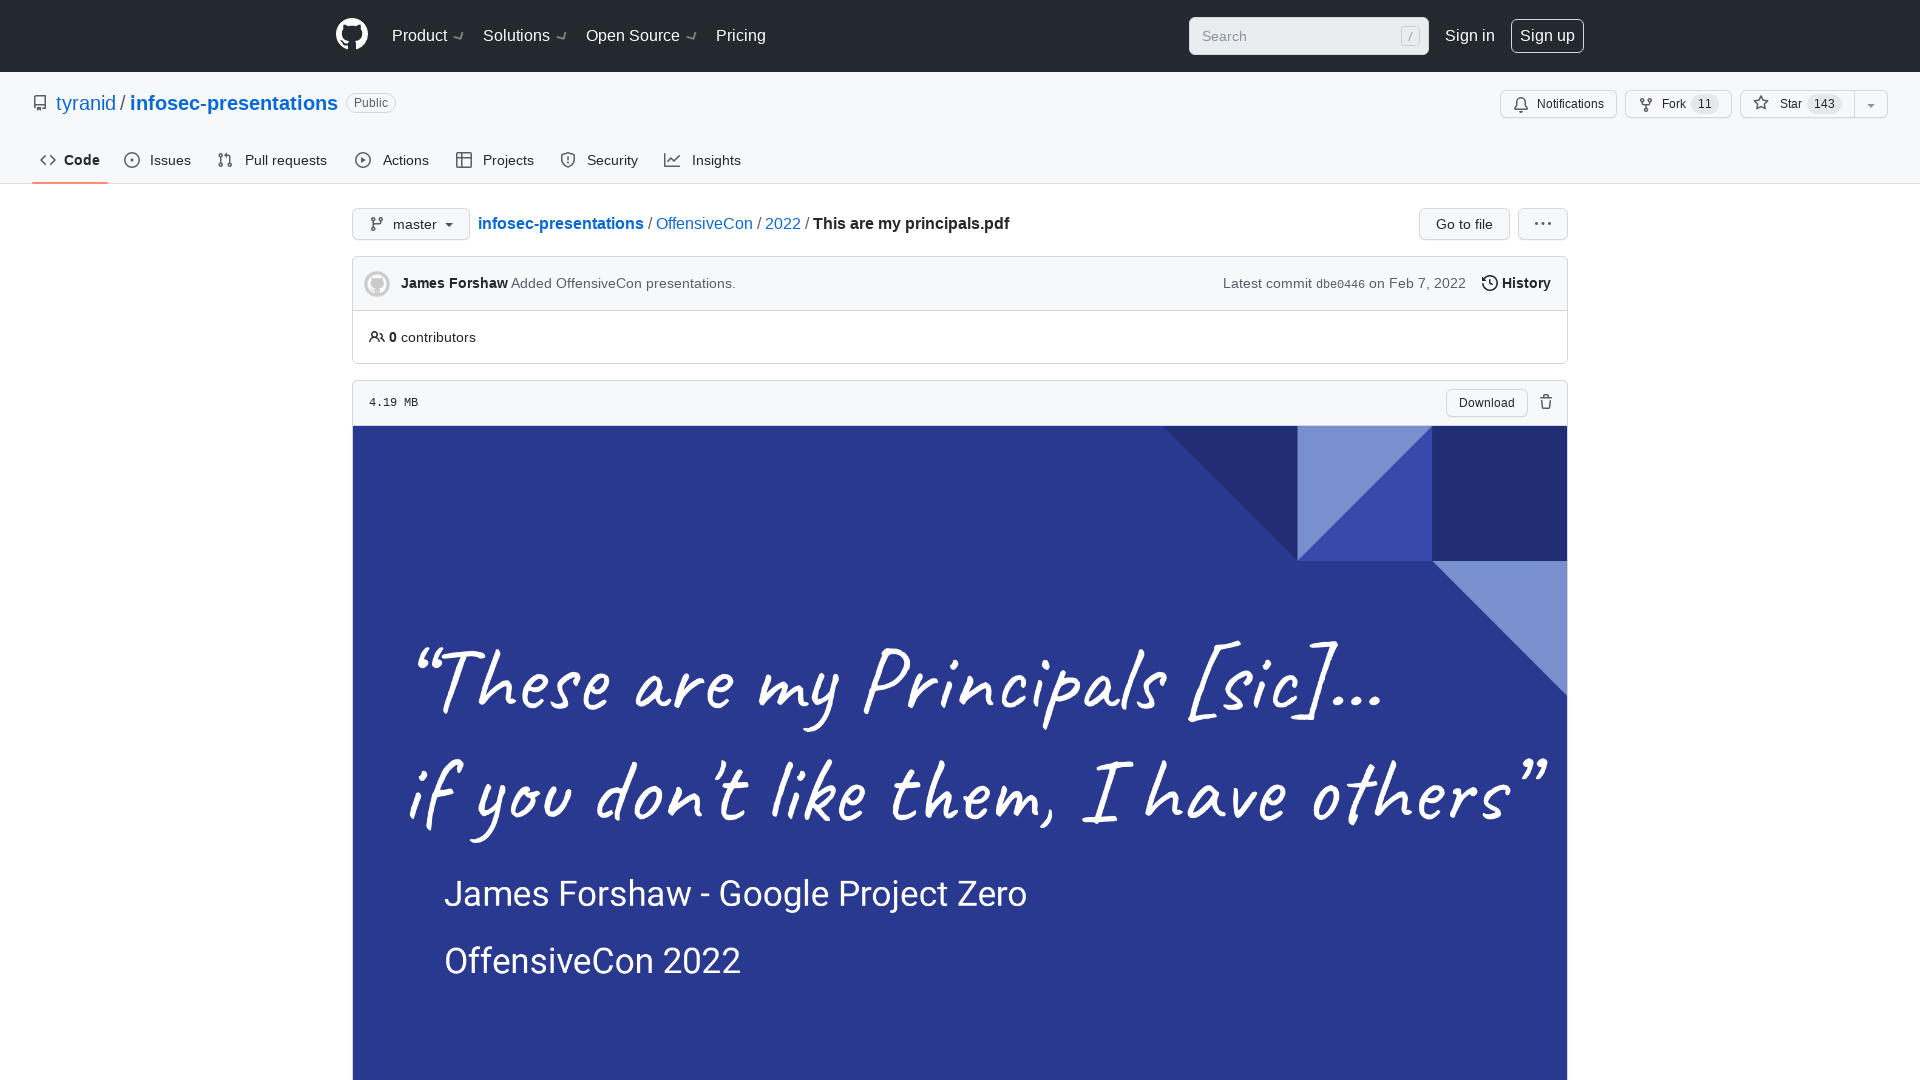Open the commit message Added OffensiveCon presentations

pos(623,283)
